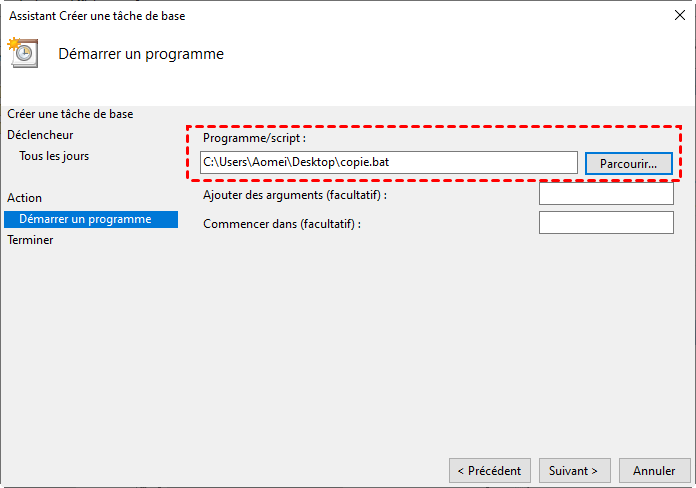Click the large 'Démarrer un programme' page heading

tap(141, 54)
